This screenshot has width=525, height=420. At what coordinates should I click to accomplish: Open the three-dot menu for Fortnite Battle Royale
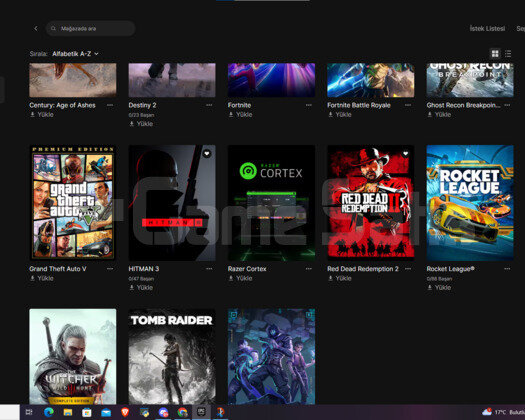click(408, 105)
